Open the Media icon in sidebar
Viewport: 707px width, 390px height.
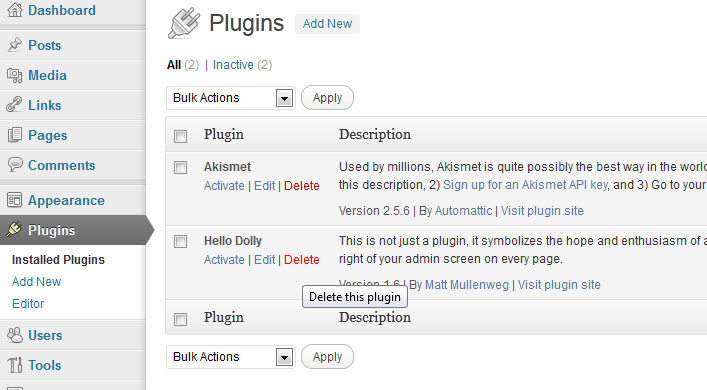(x=14, y=75)
